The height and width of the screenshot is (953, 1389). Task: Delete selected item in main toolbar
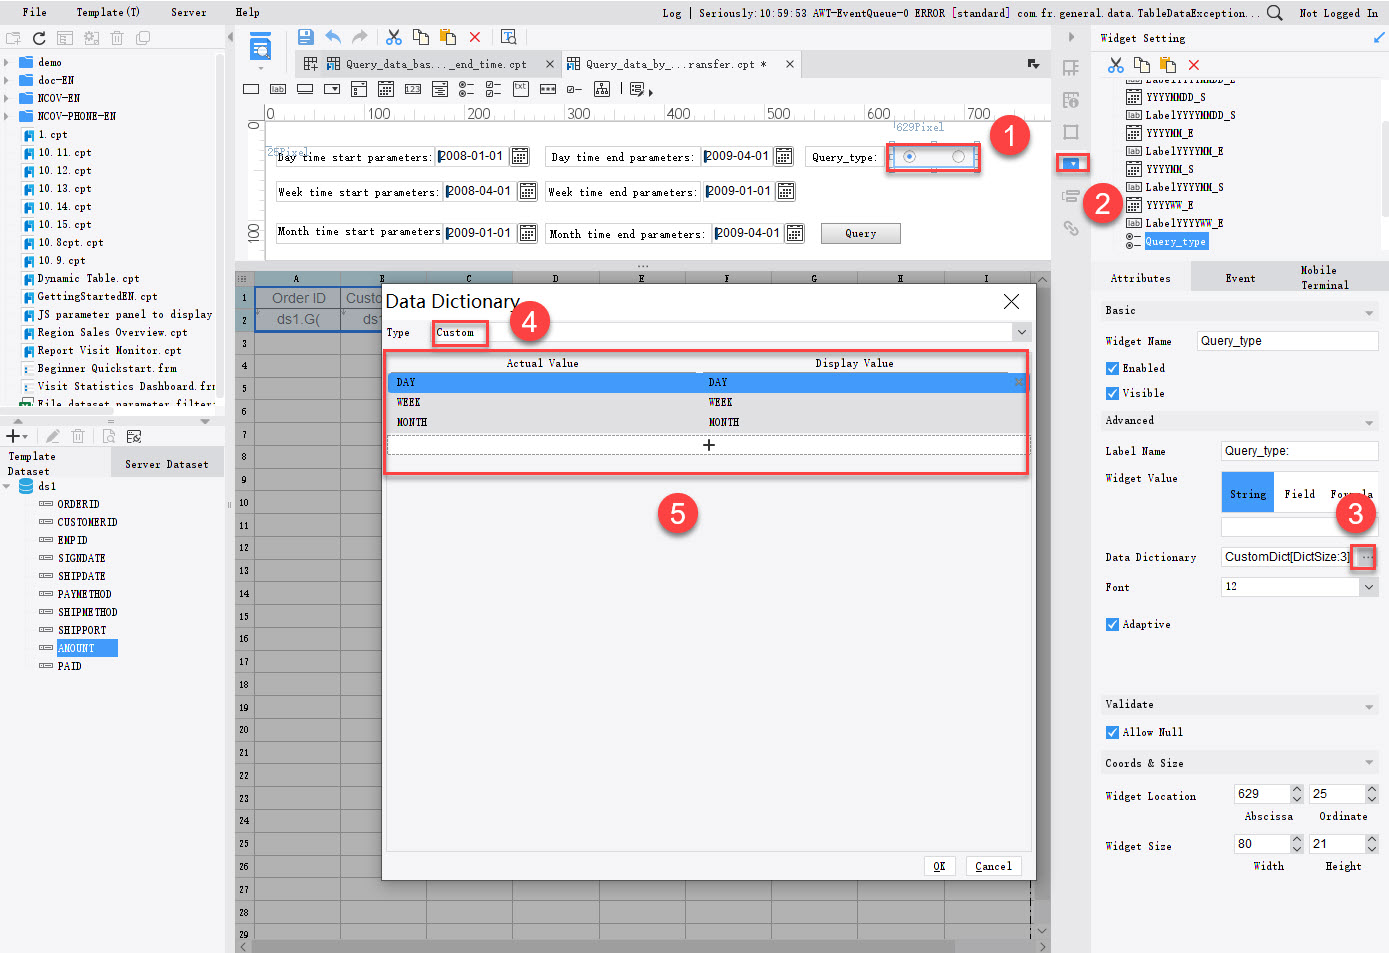pyautogui.click(x=475, y=37)
